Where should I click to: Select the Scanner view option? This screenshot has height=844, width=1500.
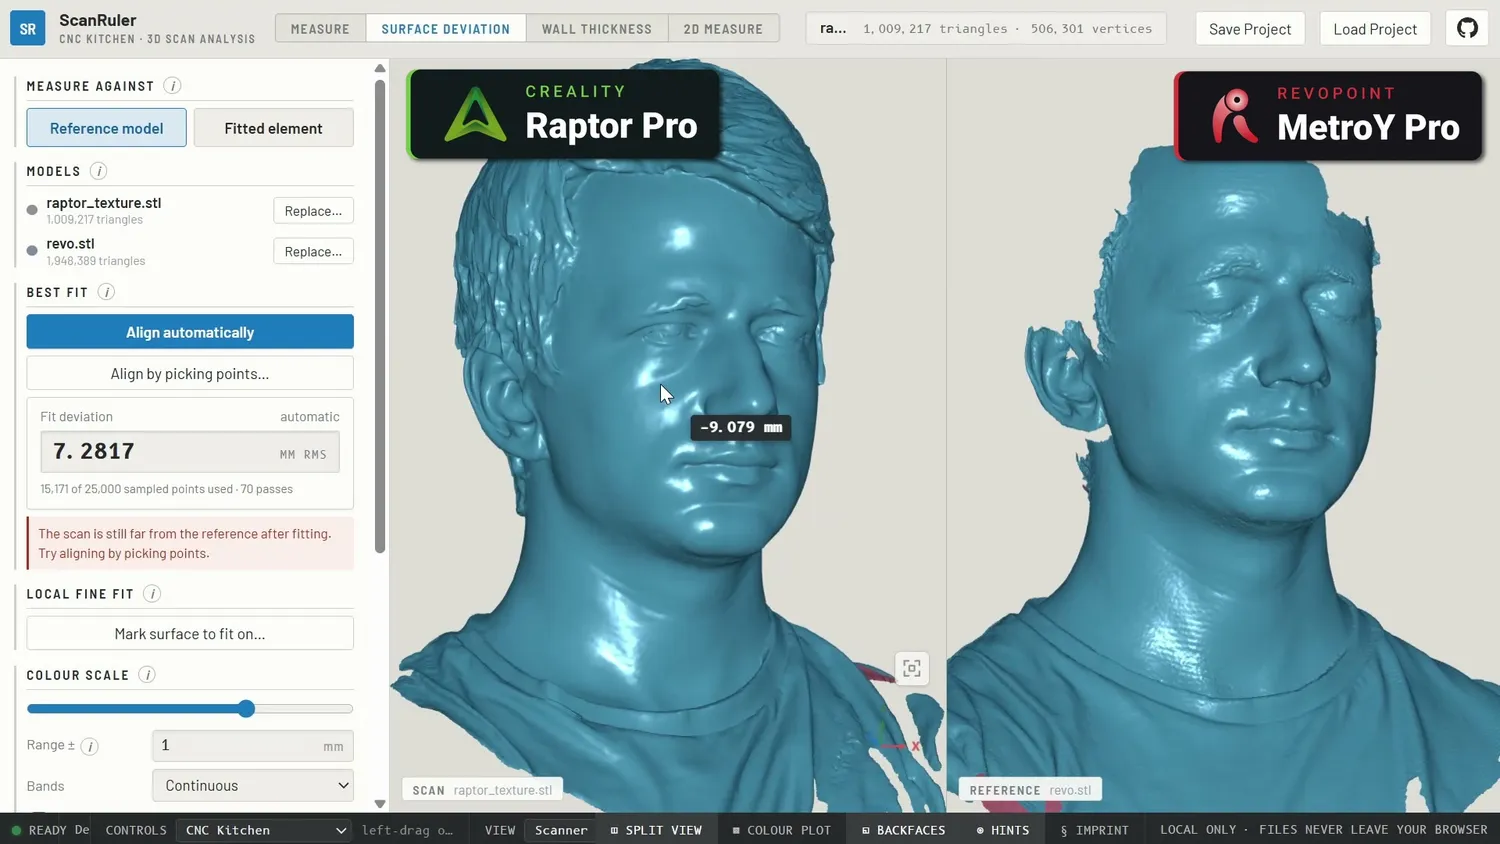[x=561, y=830]
